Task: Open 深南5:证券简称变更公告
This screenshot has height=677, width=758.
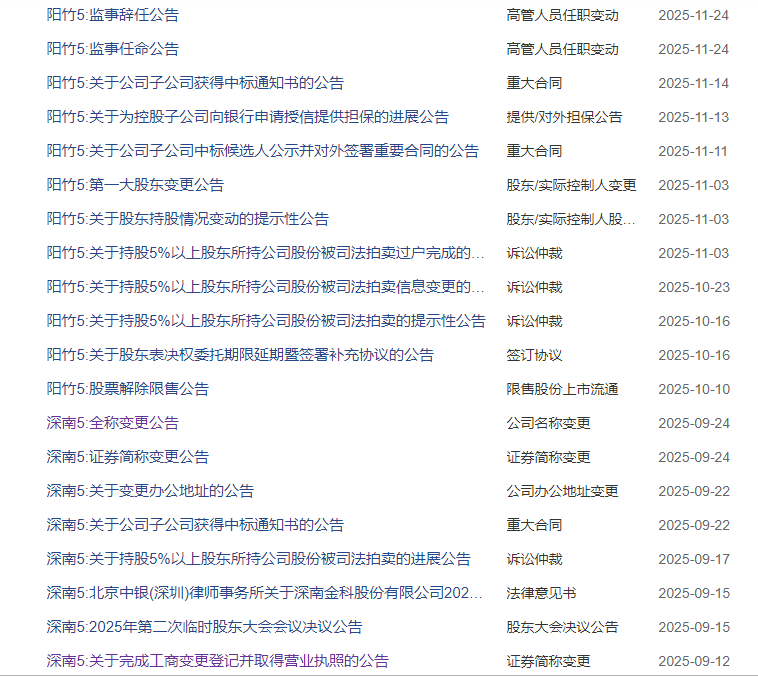Action: [128, 456]
